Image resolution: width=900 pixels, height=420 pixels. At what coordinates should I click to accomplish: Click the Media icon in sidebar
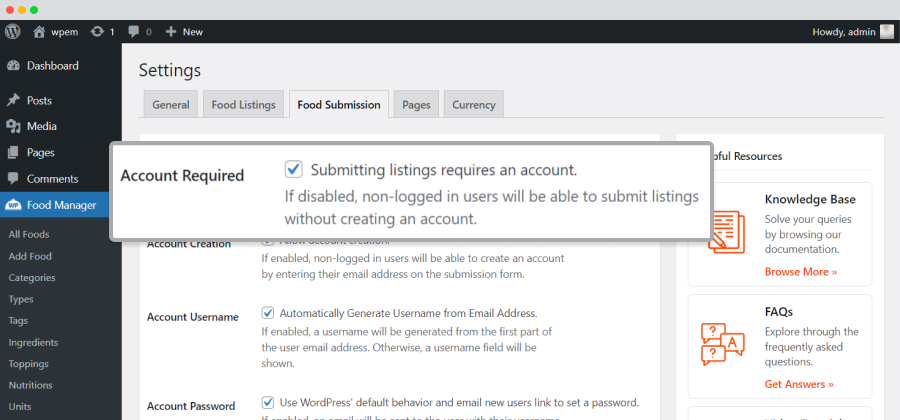coord(13,126)
